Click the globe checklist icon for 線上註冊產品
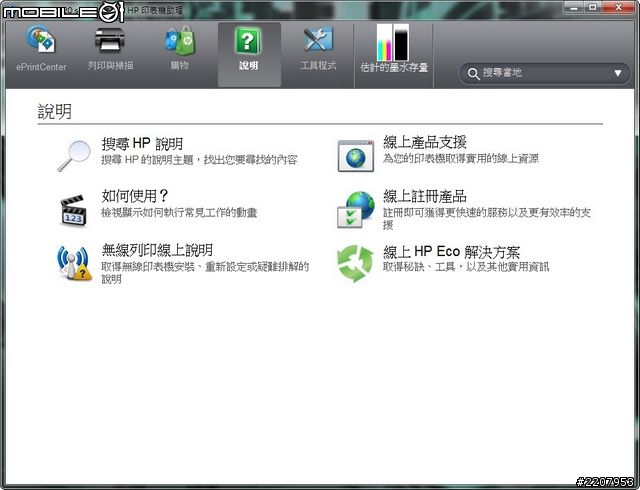 pos(356,209)
